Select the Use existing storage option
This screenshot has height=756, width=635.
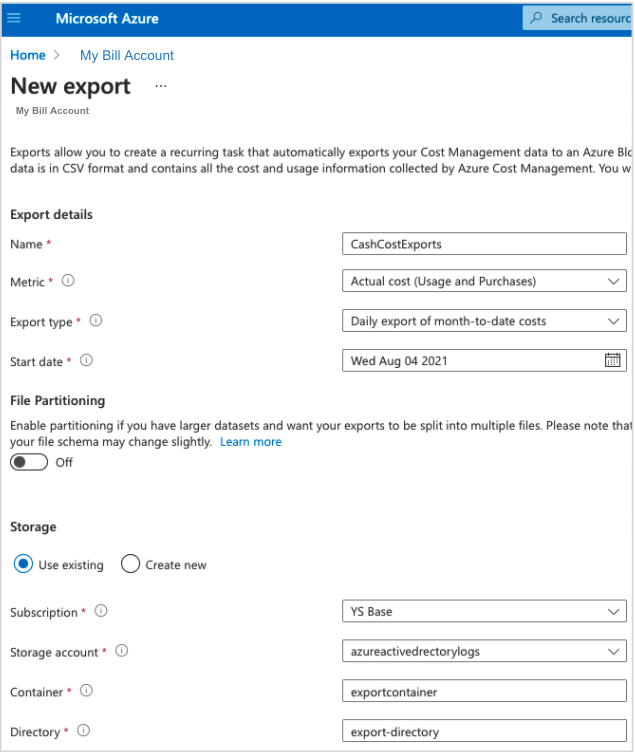coord(23,564)
